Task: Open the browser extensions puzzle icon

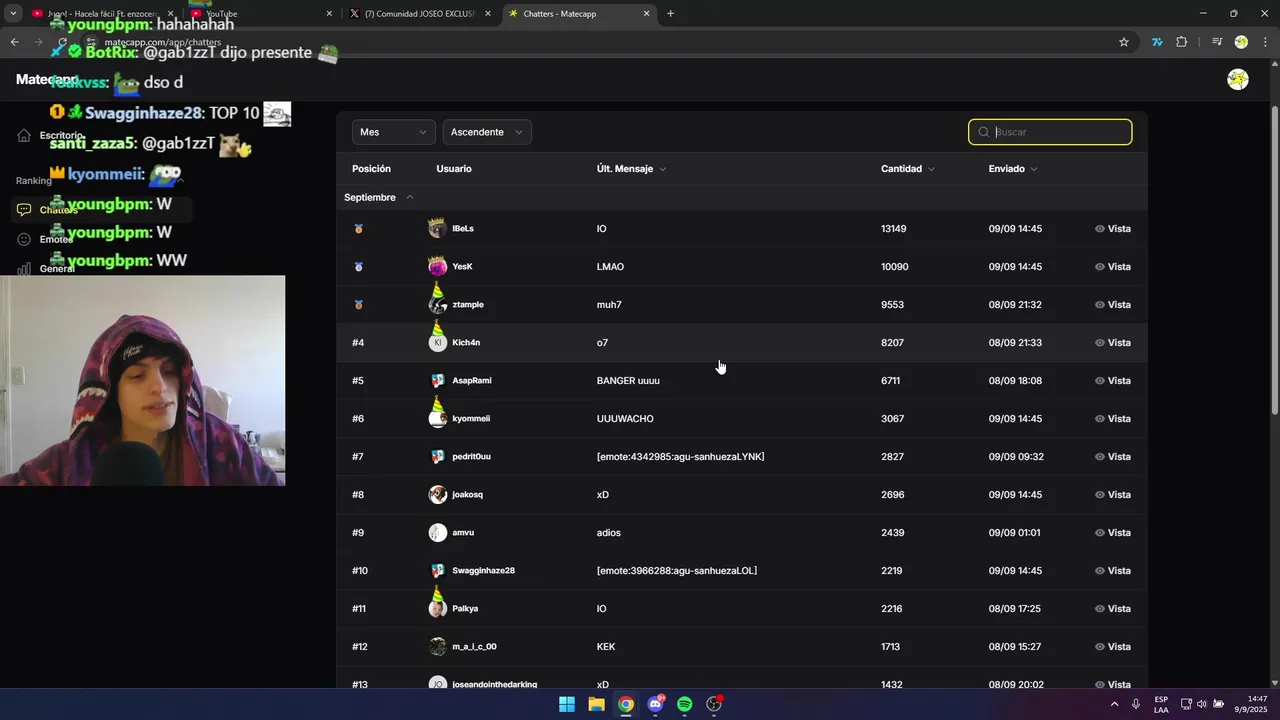Action: click(x=1182, y=42)
